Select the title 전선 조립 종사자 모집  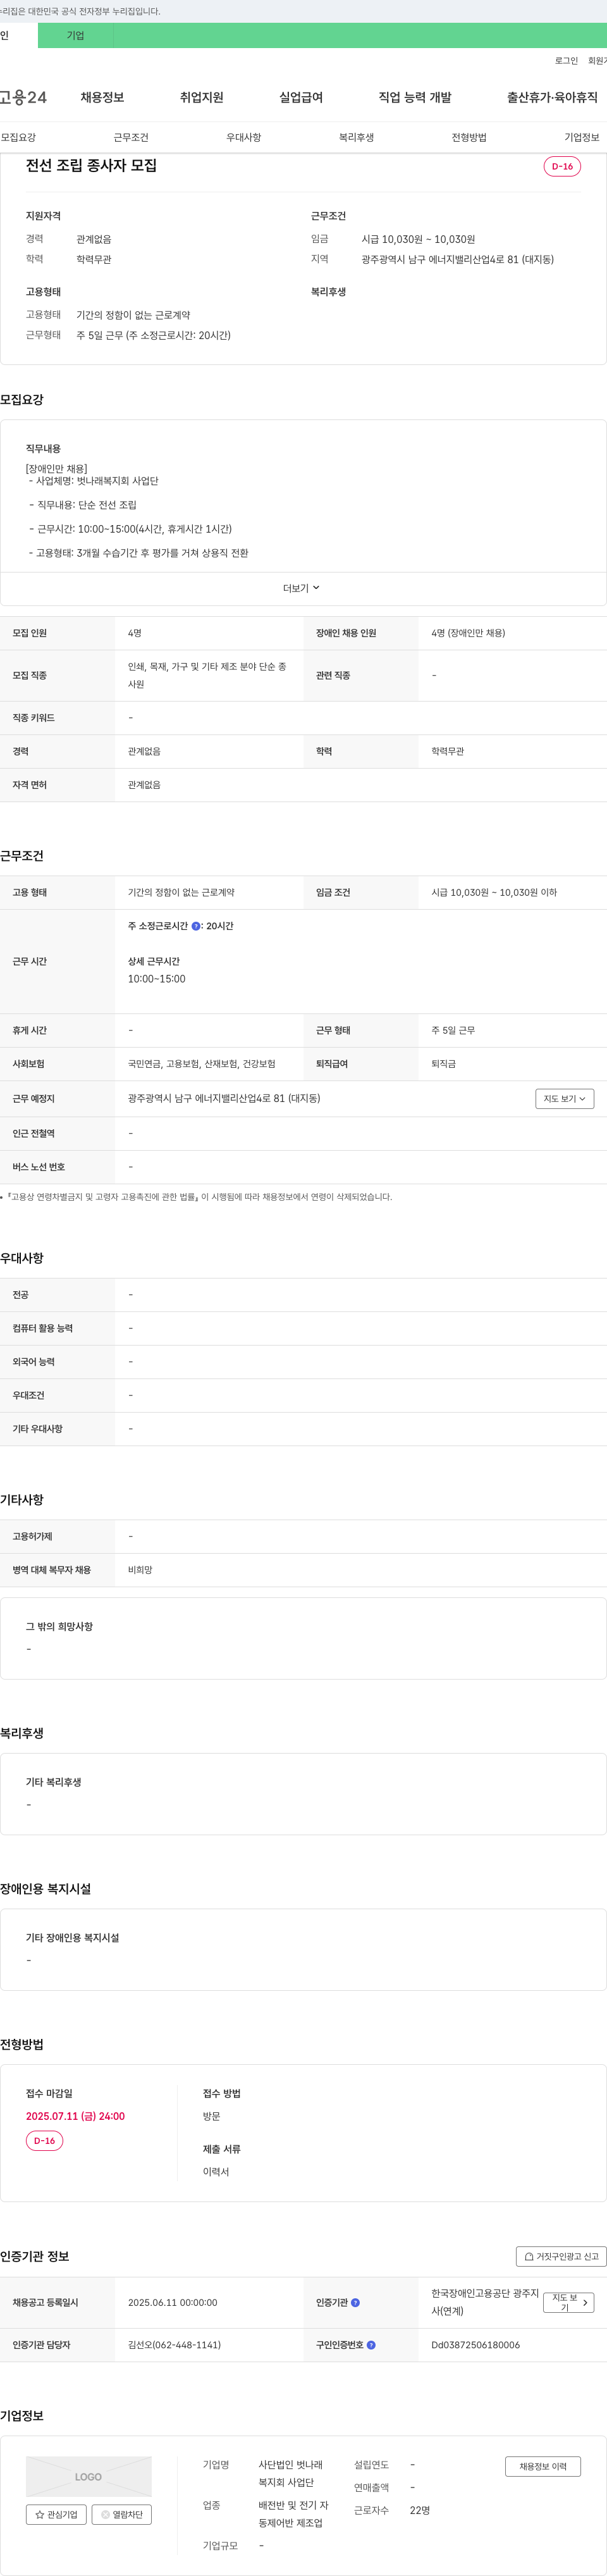(91, 165)
